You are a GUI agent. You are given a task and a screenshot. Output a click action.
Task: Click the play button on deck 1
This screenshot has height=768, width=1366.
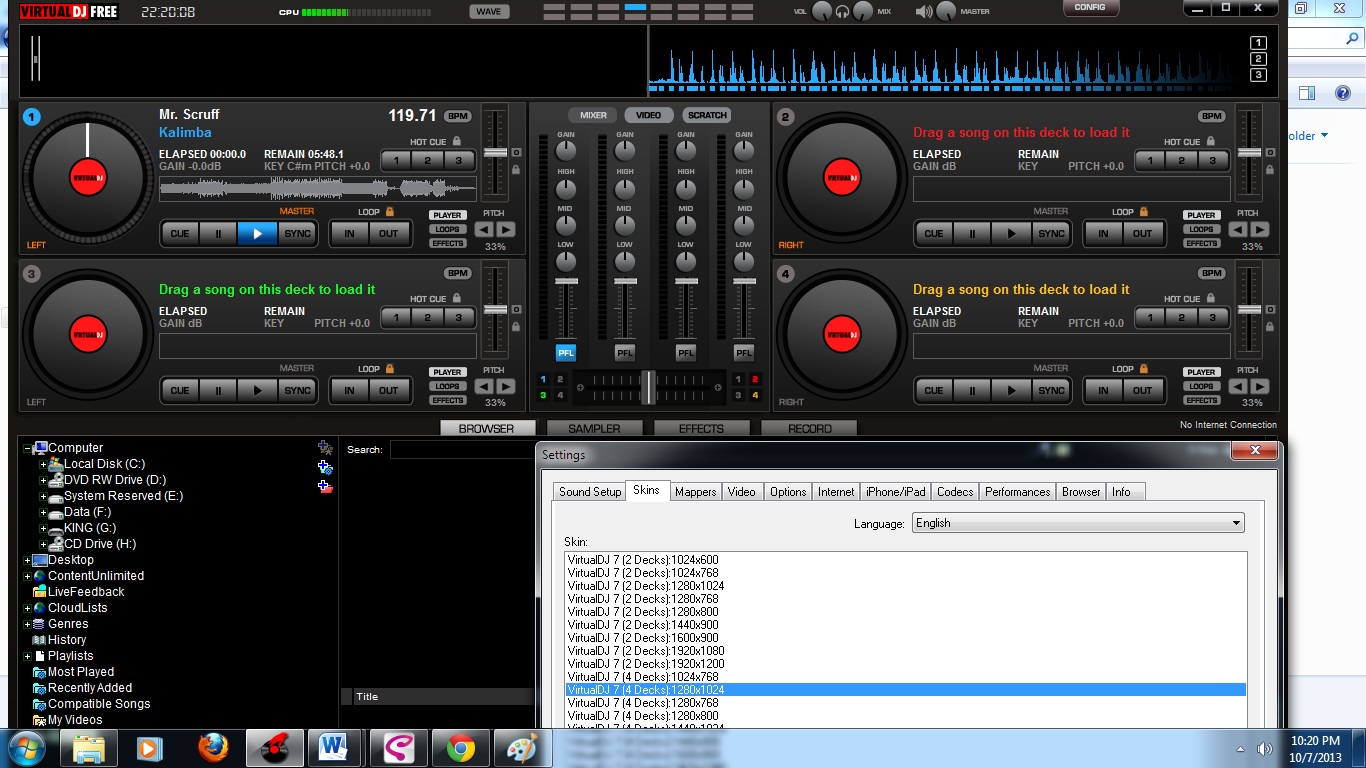point(257,234)
